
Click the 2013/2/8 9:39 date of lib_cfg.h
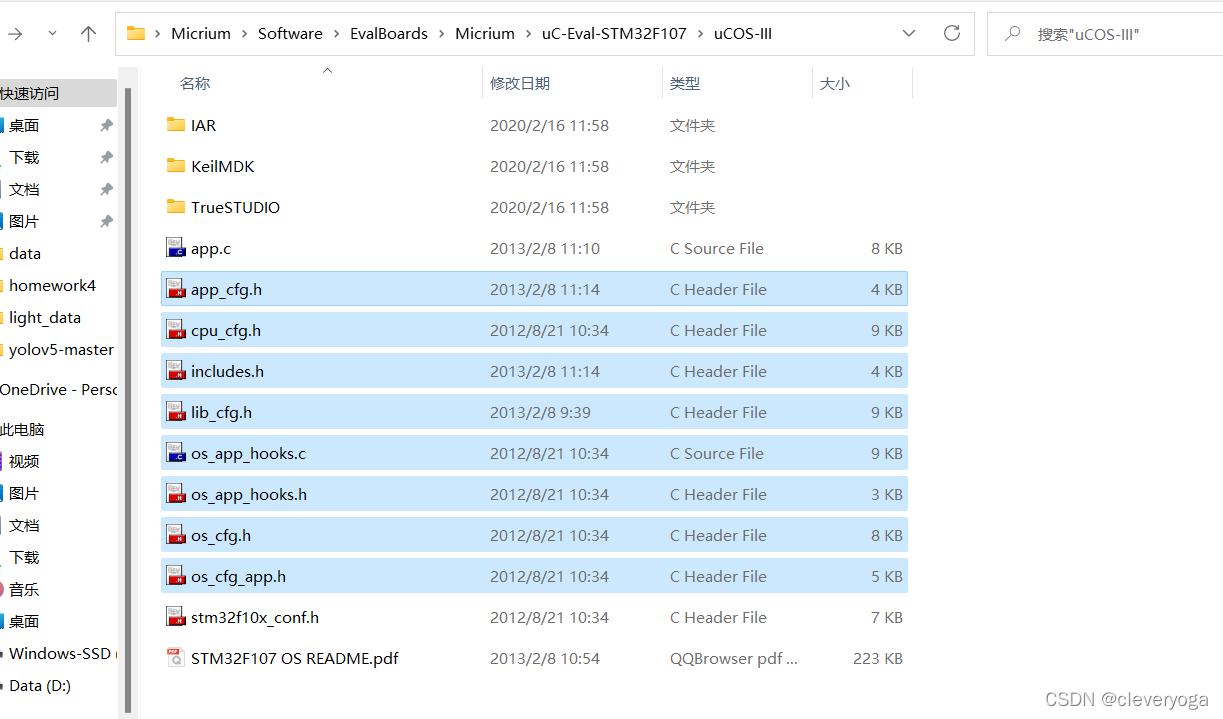540,412
